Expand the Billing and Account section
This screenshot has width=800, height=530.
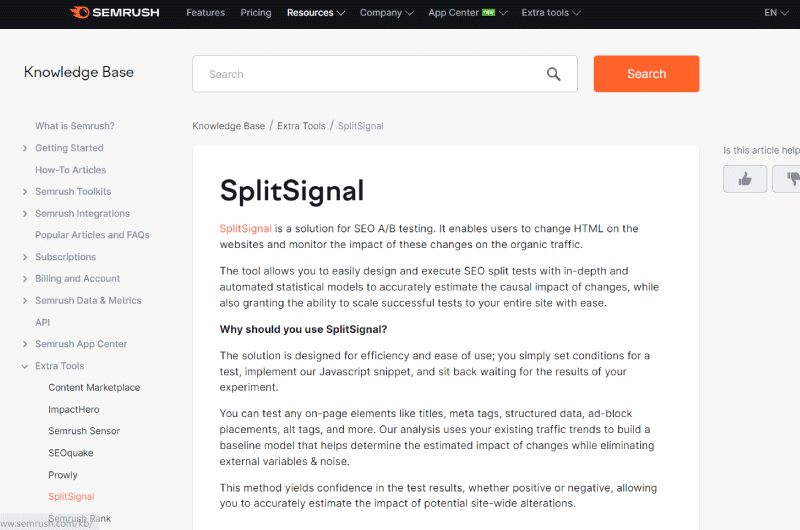25,279
